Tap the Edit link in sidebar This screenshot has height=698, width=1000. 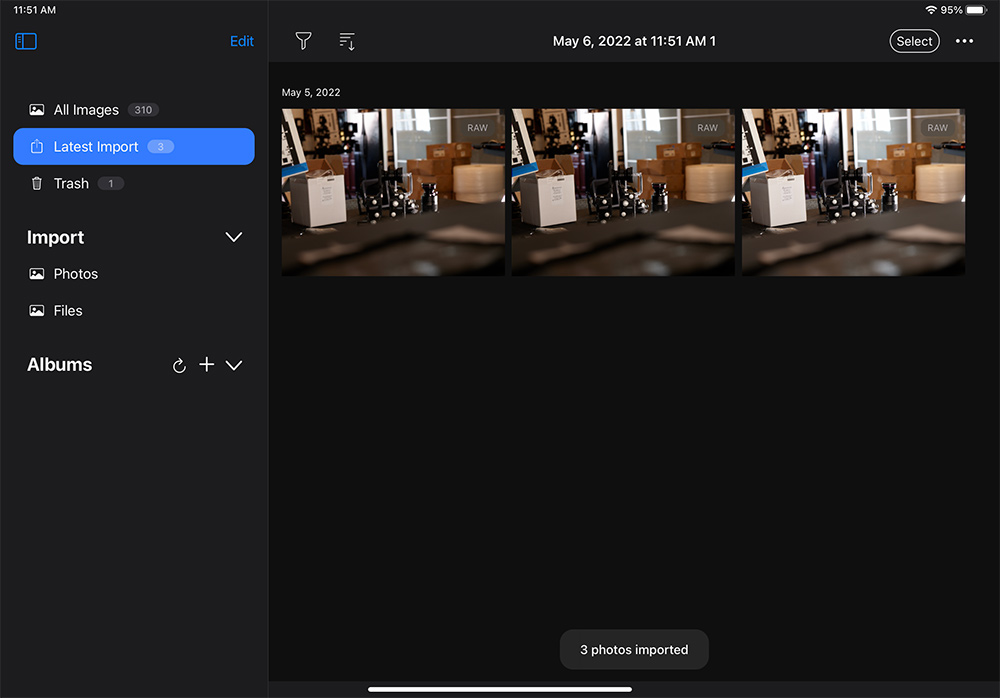[x=242, y=41]
